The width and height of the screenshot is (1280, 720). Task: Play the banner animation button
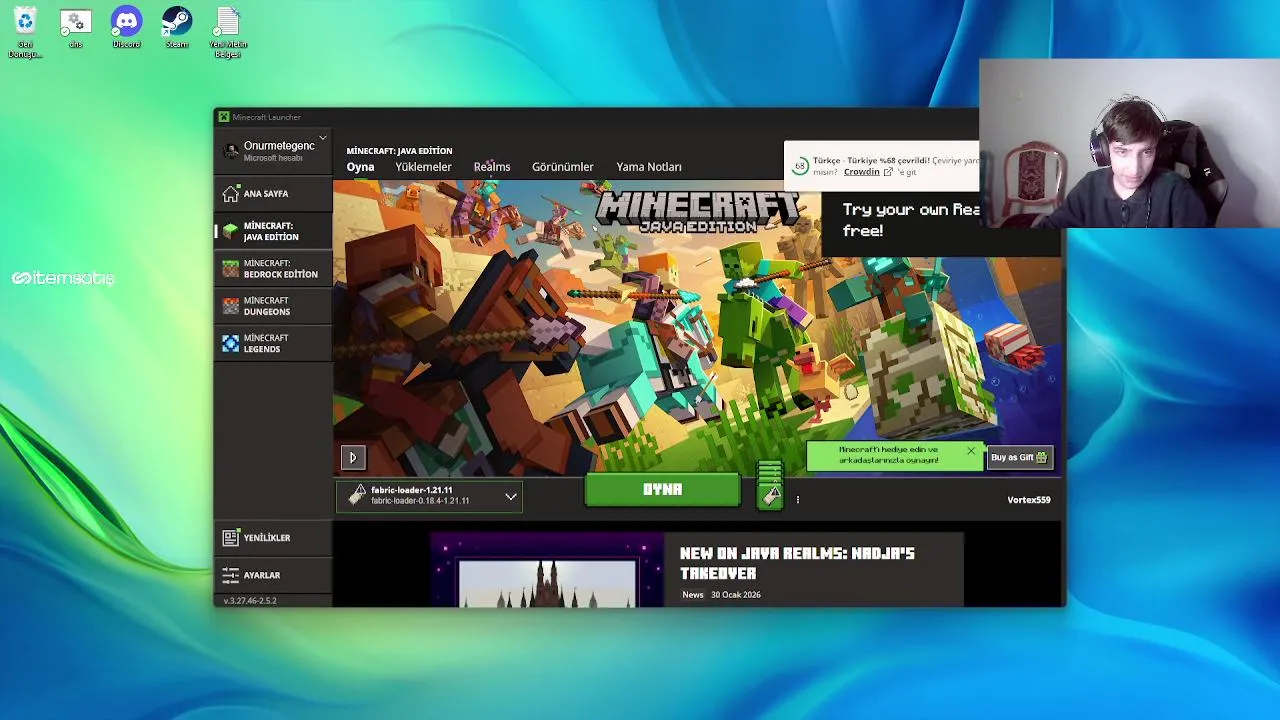352,458
